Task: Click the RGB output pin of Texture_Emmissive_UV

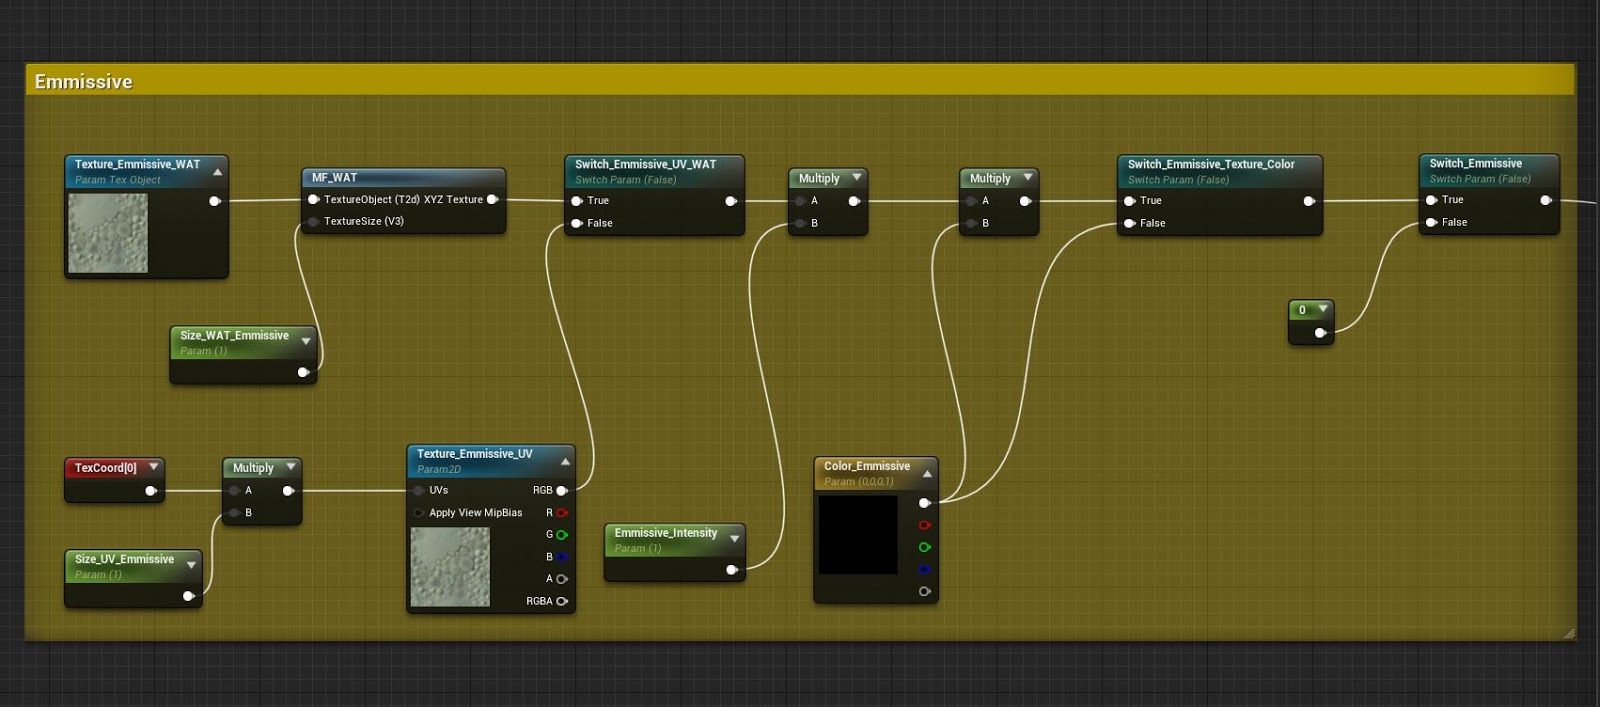Action: (x=562, y=490)
